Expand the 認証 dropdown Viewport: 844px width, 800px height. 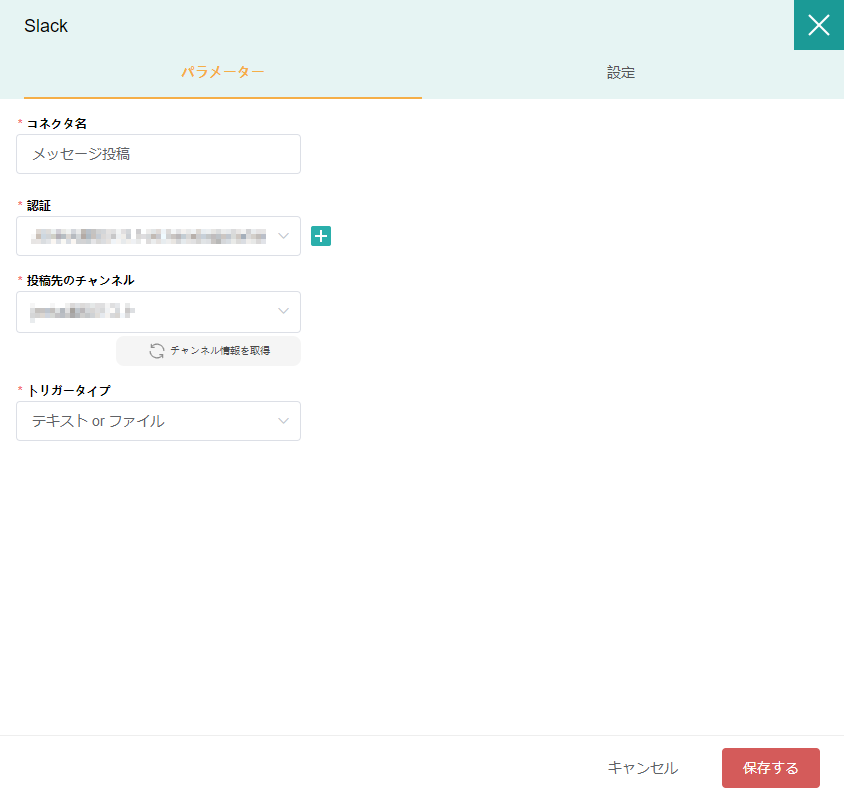(x=158, y=236)
